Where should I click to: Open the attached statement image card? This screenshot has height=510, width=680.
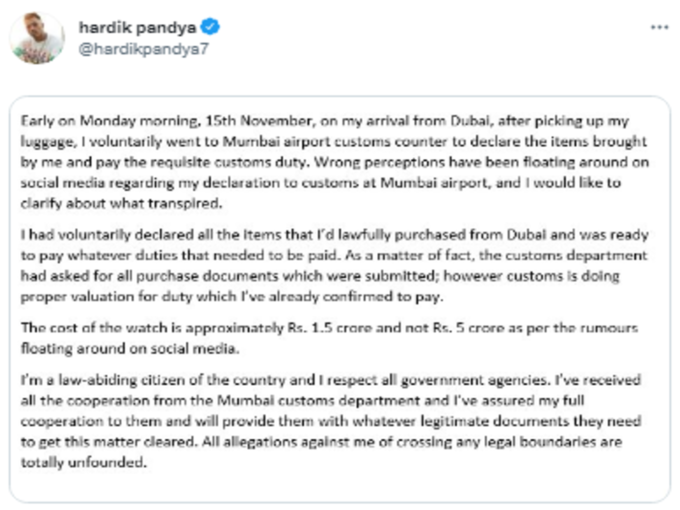(x=340, y=300)
